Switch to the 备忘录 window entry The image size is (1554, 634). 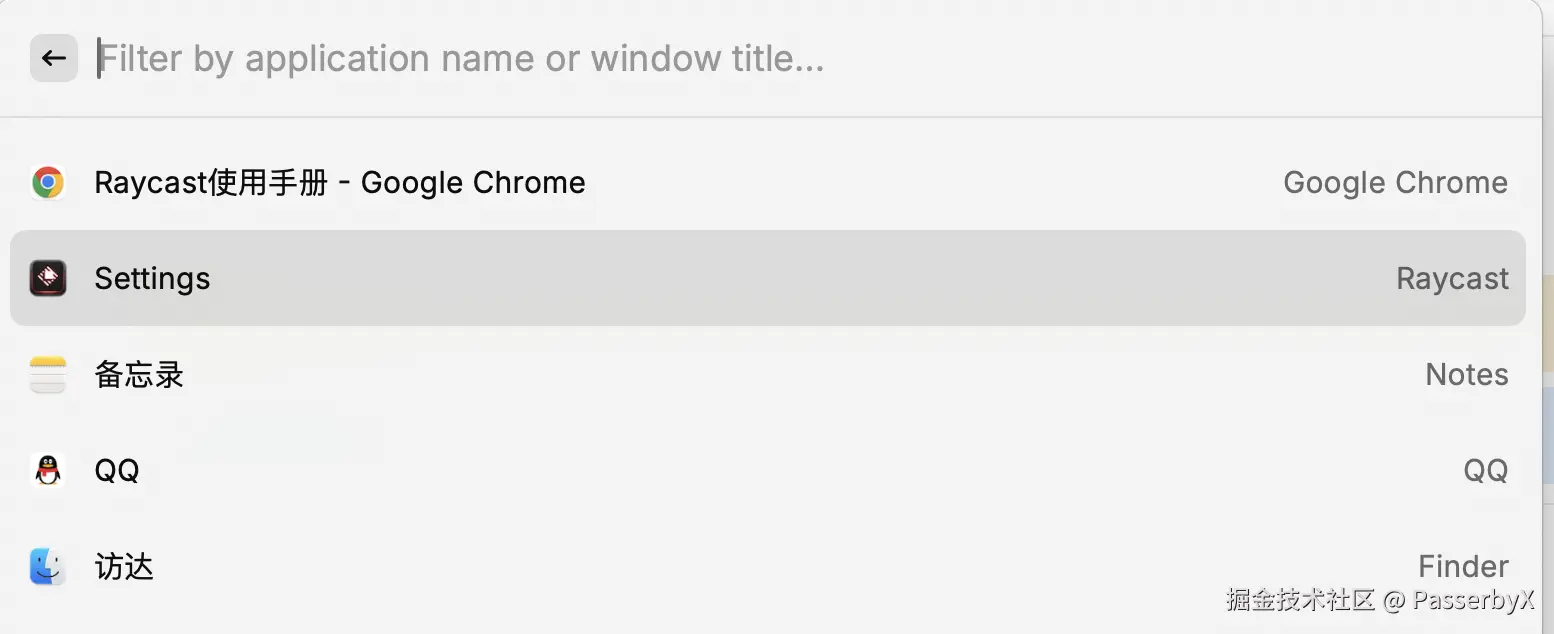coord(139,375)
